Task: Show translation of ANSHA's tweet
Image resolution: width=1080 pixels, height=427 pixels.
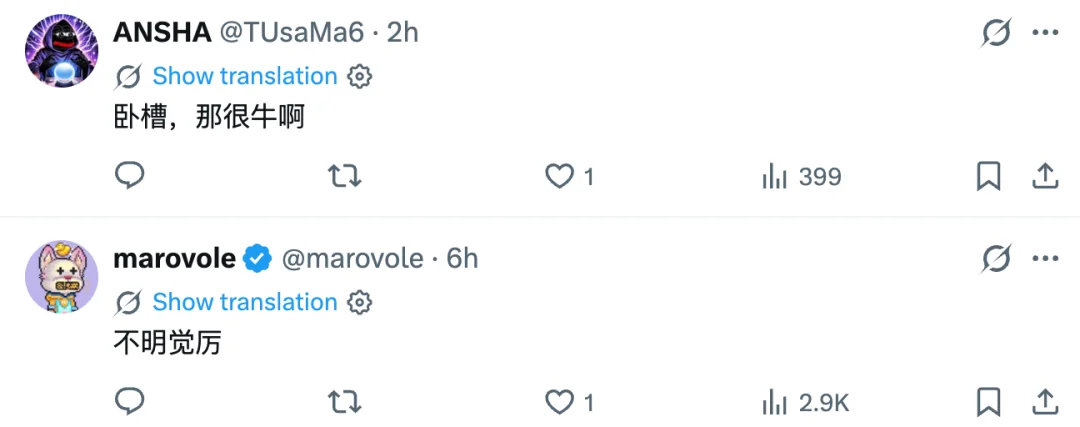Action: pos(244,76)
